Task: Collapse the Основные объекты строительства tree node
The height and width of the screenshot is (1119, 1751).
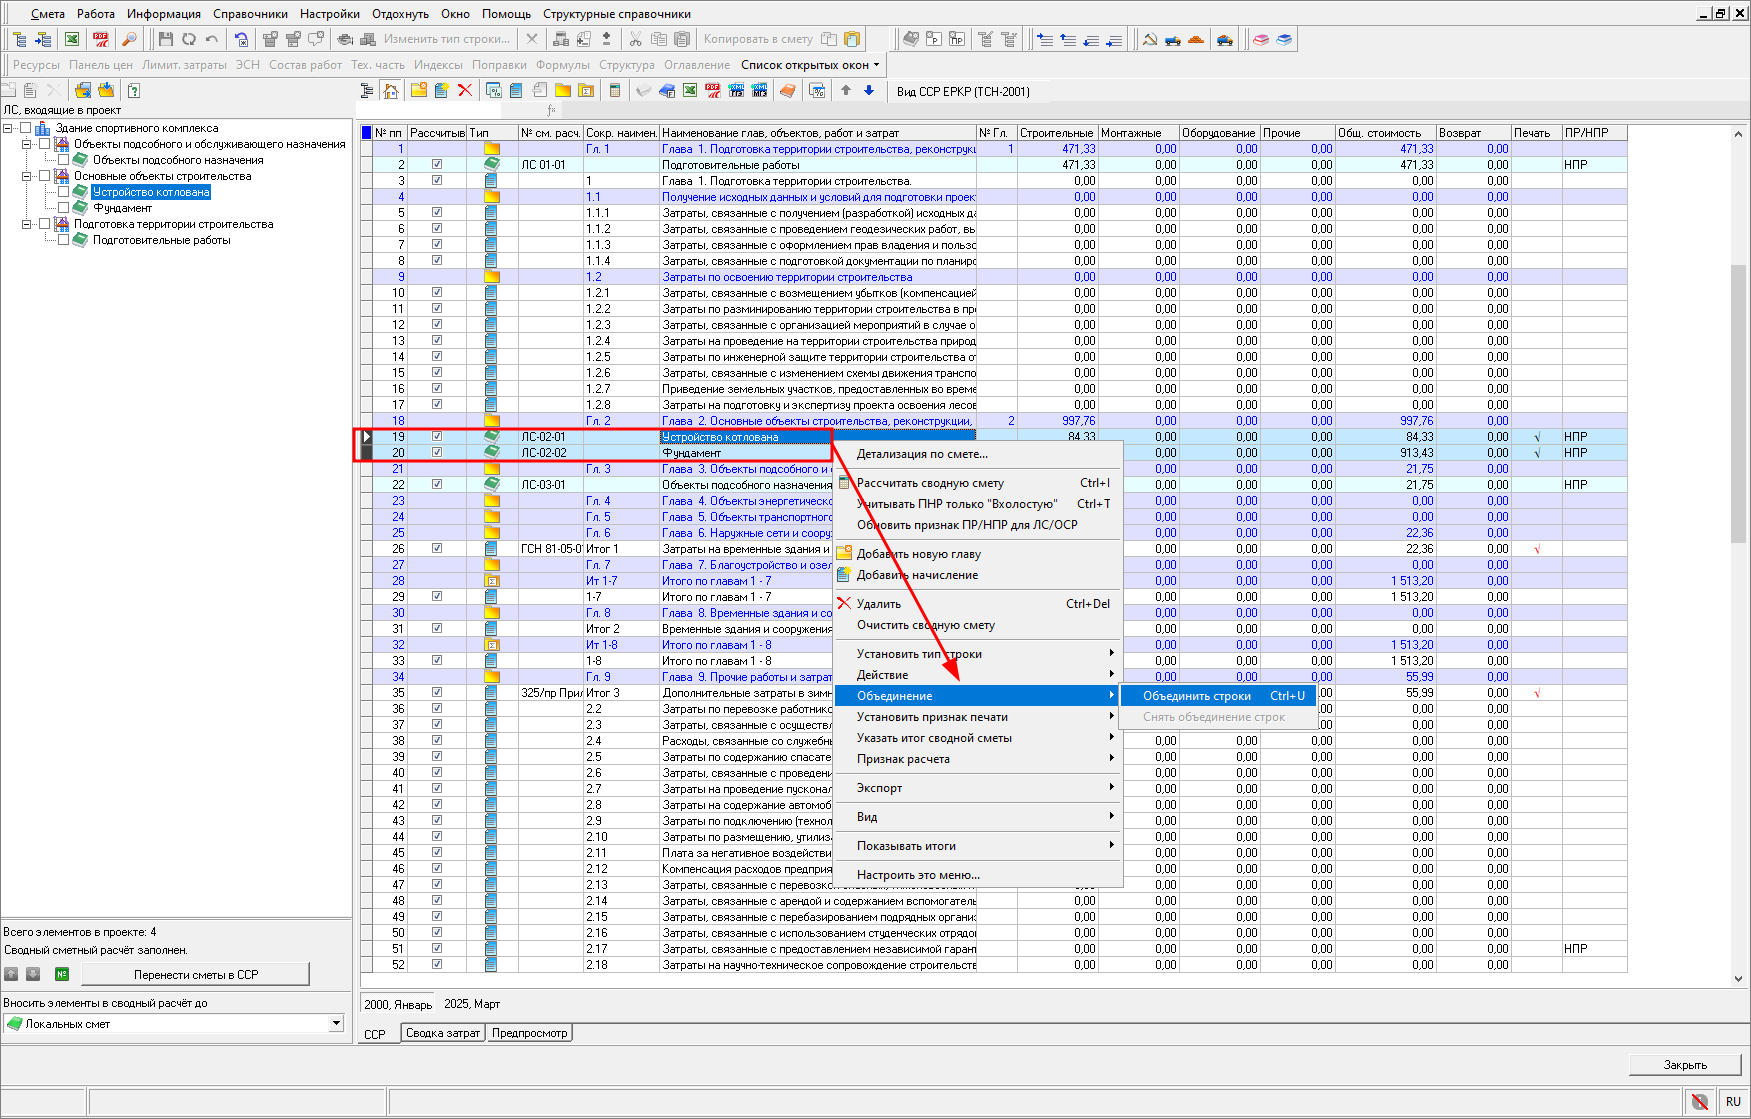Action: (27, 176)
